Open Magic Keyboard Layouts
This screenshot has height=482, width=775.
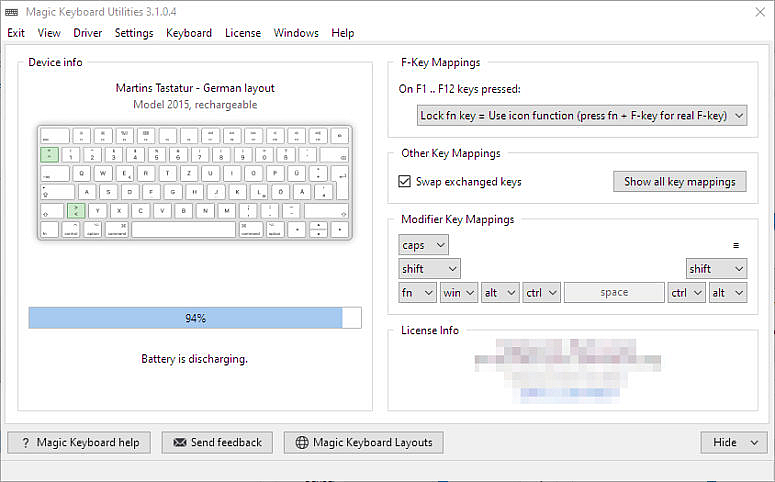(x=363, y=442)
